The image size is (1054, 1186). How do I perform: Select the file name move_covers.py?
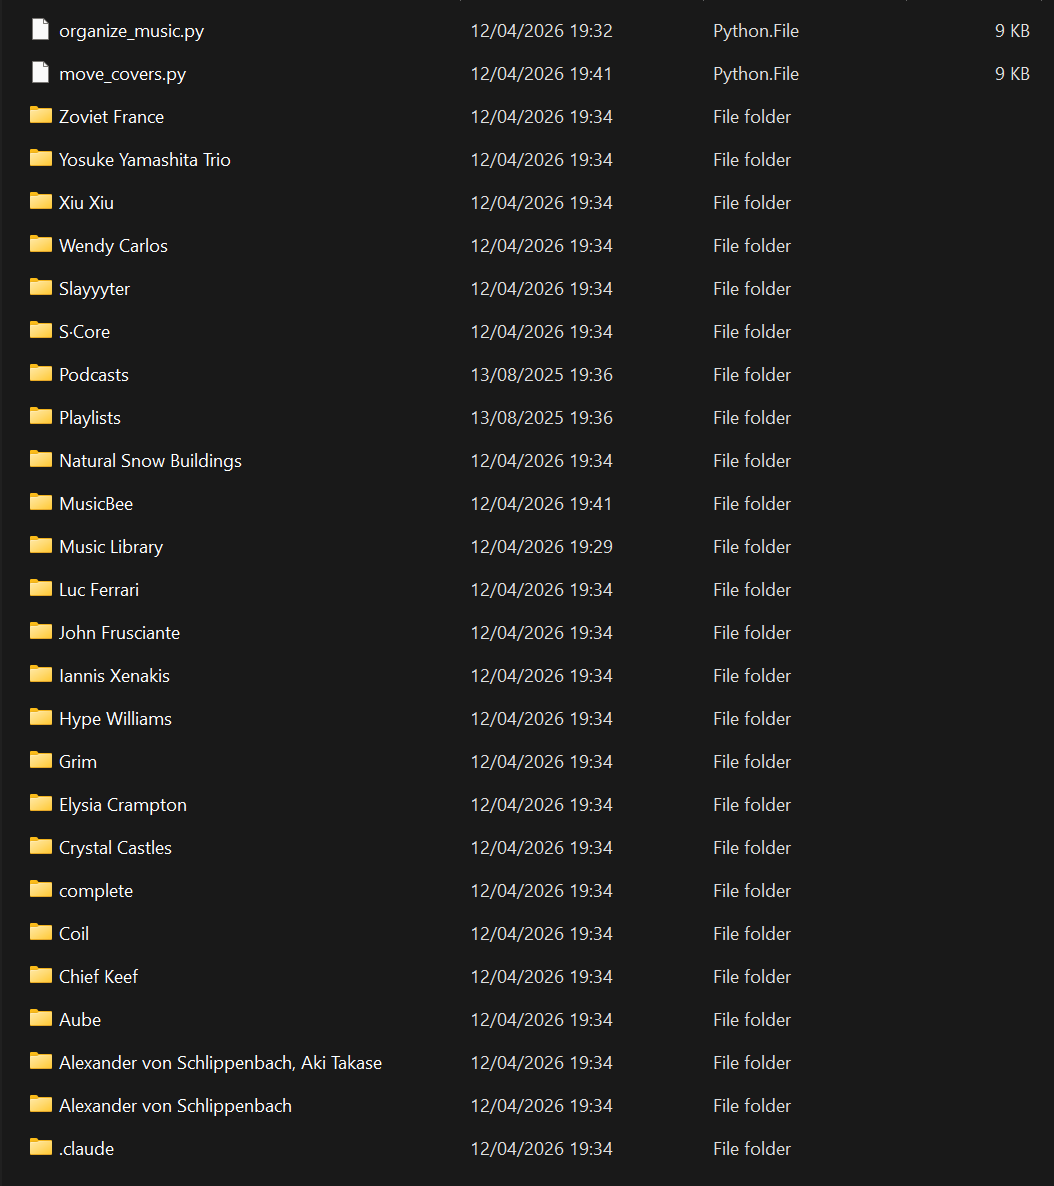(123, 74)
